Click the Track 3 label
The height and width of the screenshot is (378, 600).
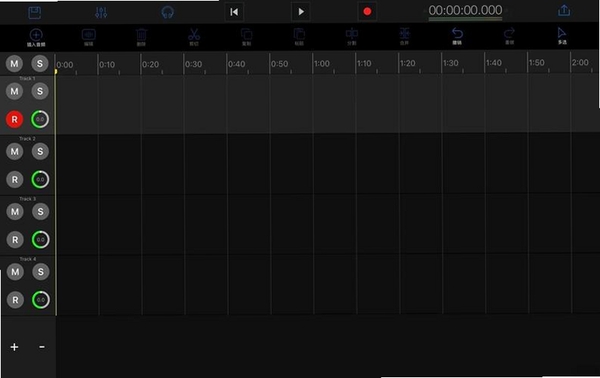click(28, 199)
